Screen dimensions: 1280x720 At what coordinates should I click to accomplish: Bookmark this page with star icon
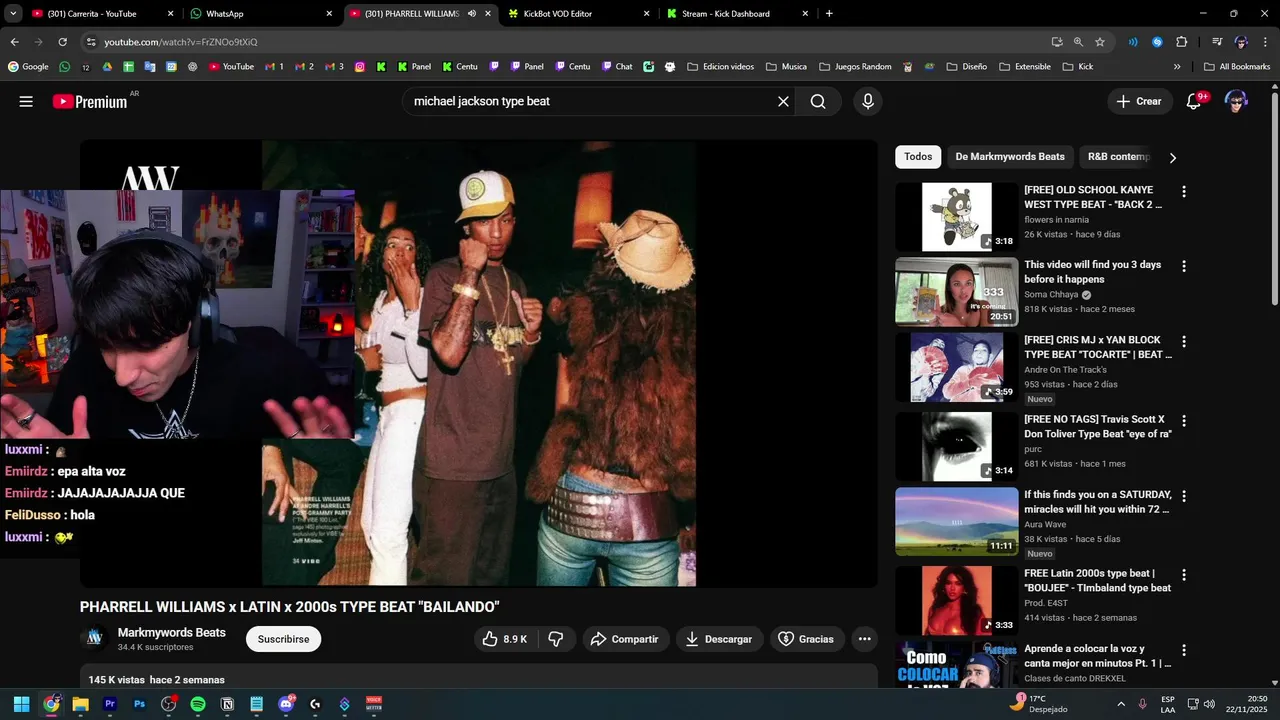pyautogui.click(x=1100, y=42)
